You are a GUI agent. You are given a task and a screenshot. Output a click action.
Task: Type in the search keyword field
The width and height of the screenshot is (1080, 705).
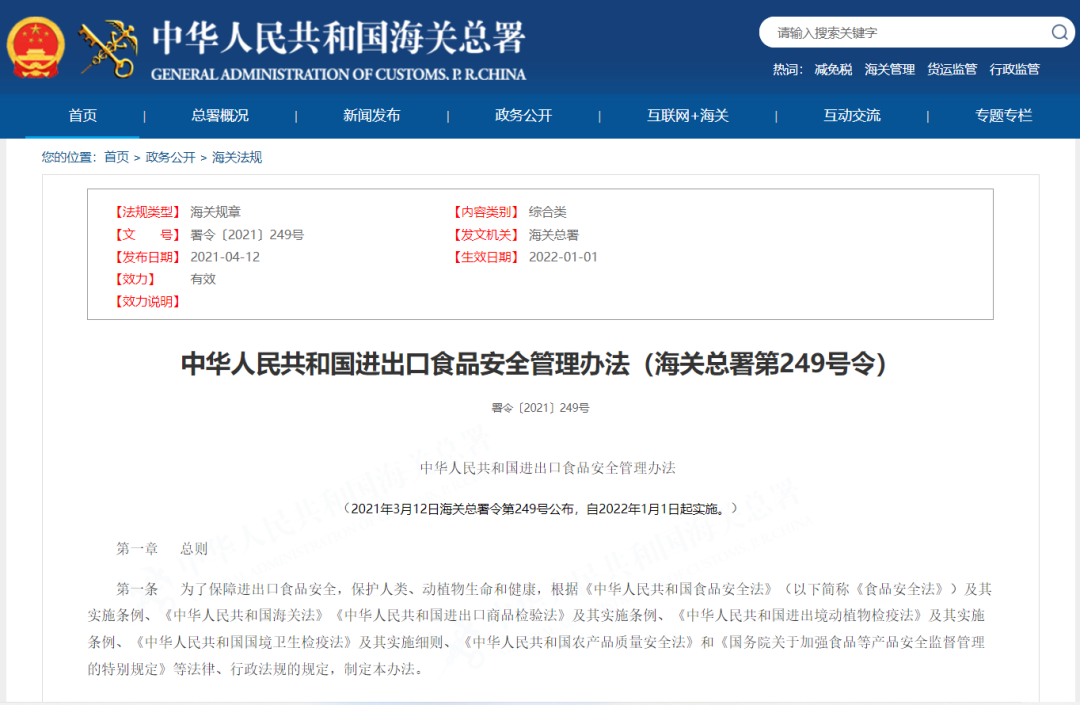(905, 33)
